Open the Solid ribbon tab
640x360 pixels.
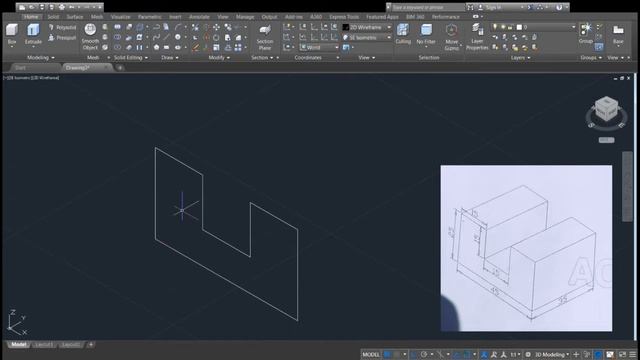pyautogui.click(x=53, y=17)
